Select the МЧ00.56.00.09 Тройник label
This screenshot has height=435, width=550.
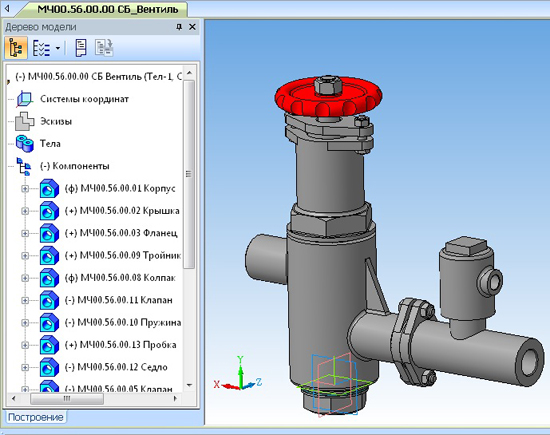pyautogui.click(x=123, y=255)
